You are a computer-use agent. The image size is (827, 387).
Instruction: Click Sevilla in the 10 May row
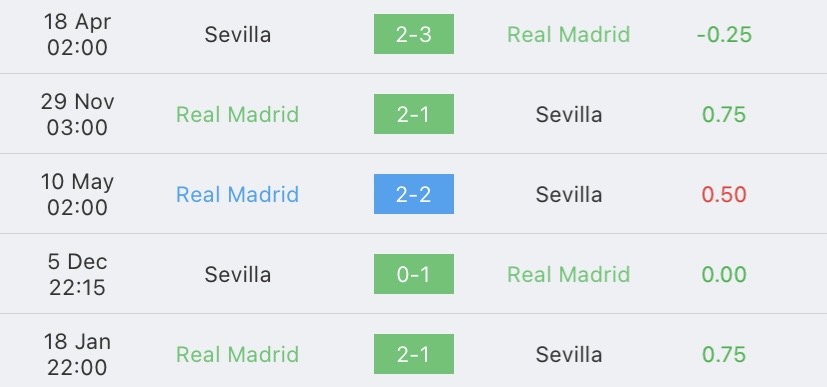click(569, 195)
